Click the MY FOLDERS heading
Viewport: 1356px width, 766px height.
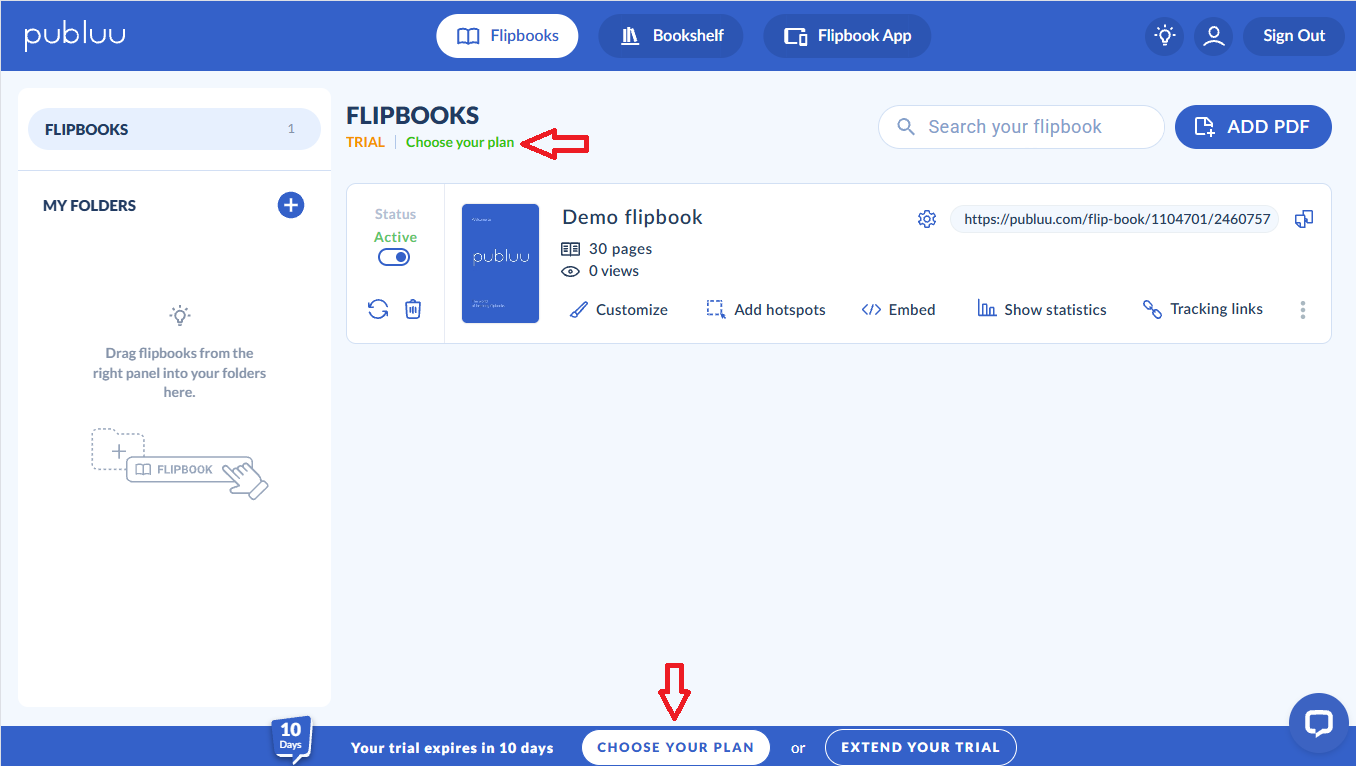[x=90, y=205]
